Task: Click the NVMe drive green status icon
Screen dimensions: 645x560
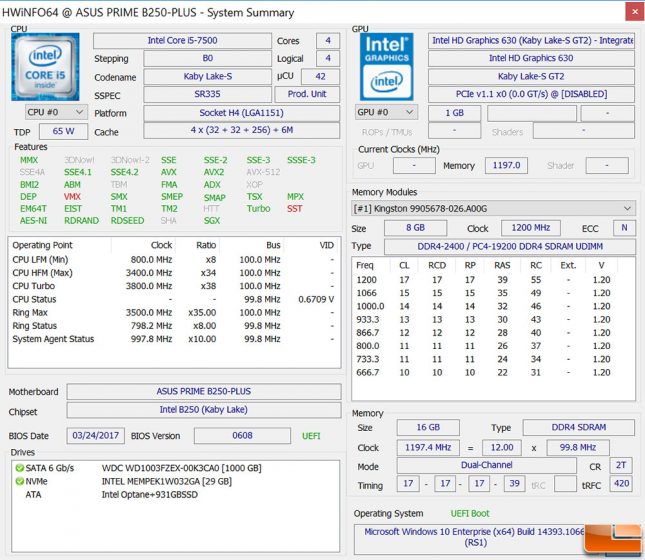Action: 19,481
